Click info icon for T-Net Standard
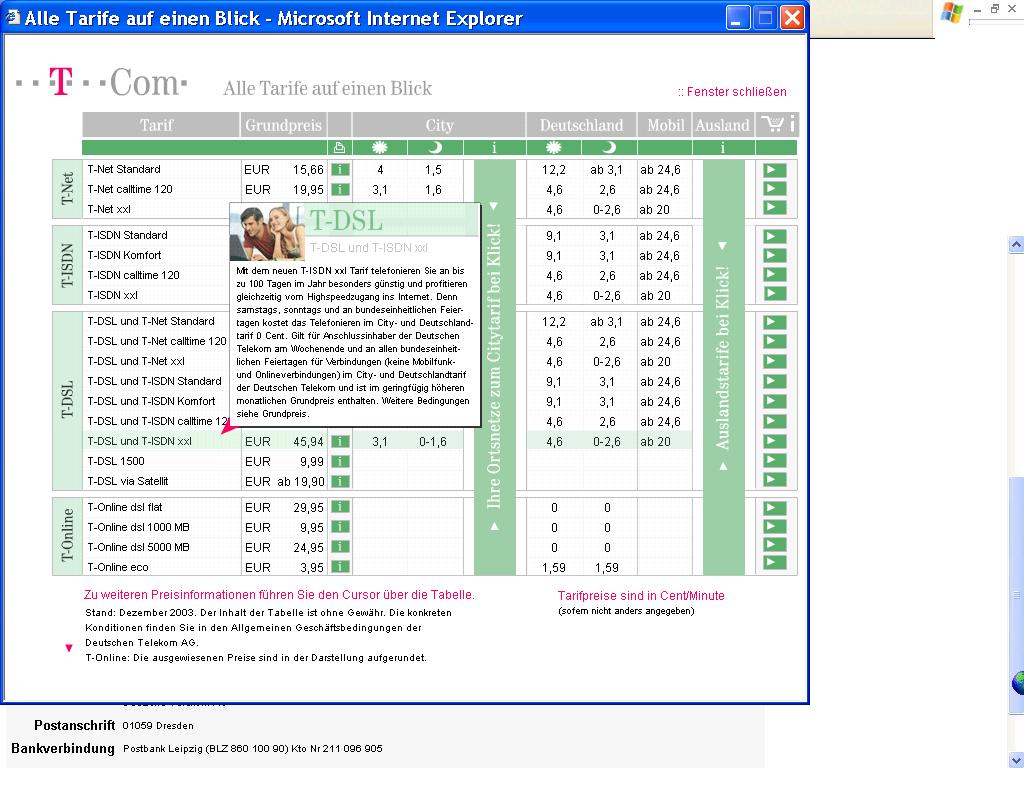This screenshot has height=799, width=1024. click(340, 170)
